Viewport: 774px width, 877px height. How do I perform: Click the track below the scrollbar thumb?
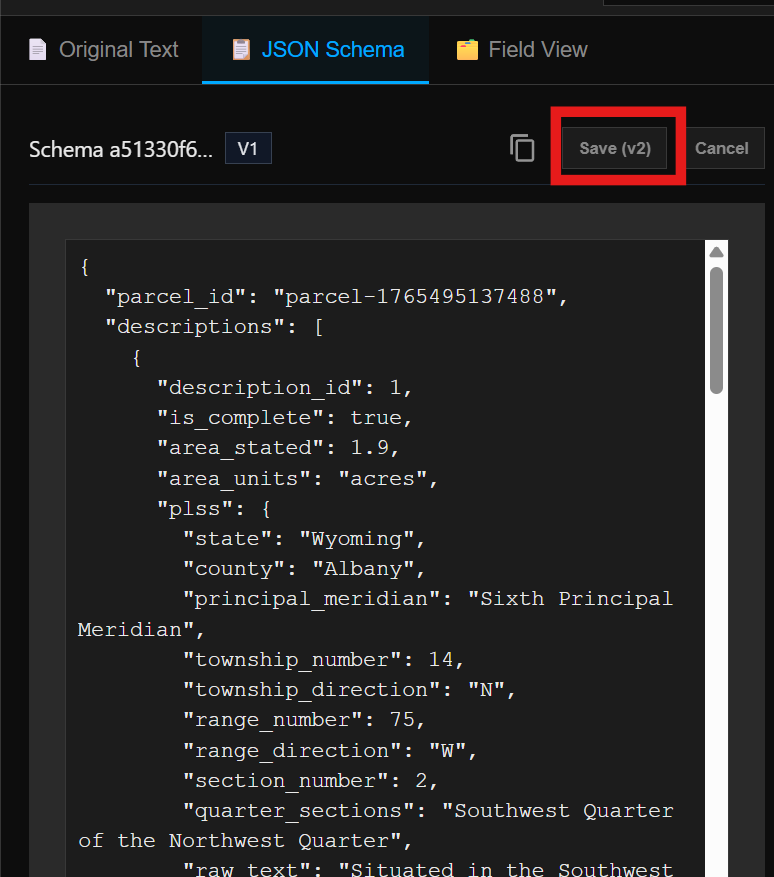click(x=715, y=600)
